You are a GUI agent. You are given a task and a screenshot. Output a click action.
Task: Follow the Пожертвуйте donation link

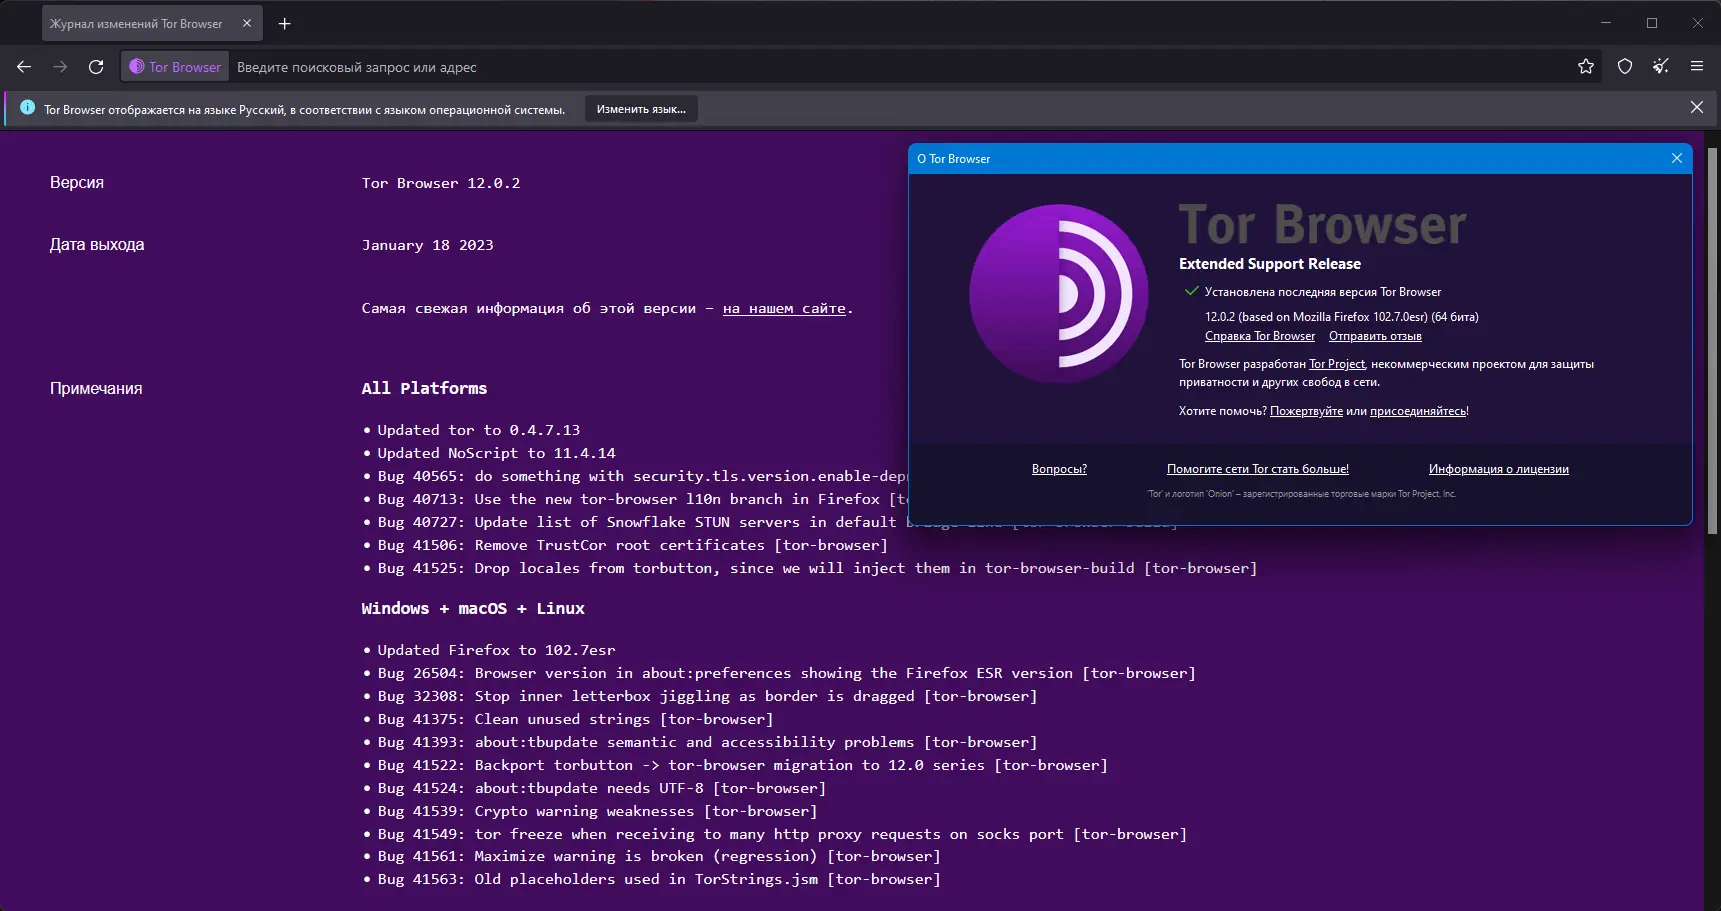[x=1306, y=411]
